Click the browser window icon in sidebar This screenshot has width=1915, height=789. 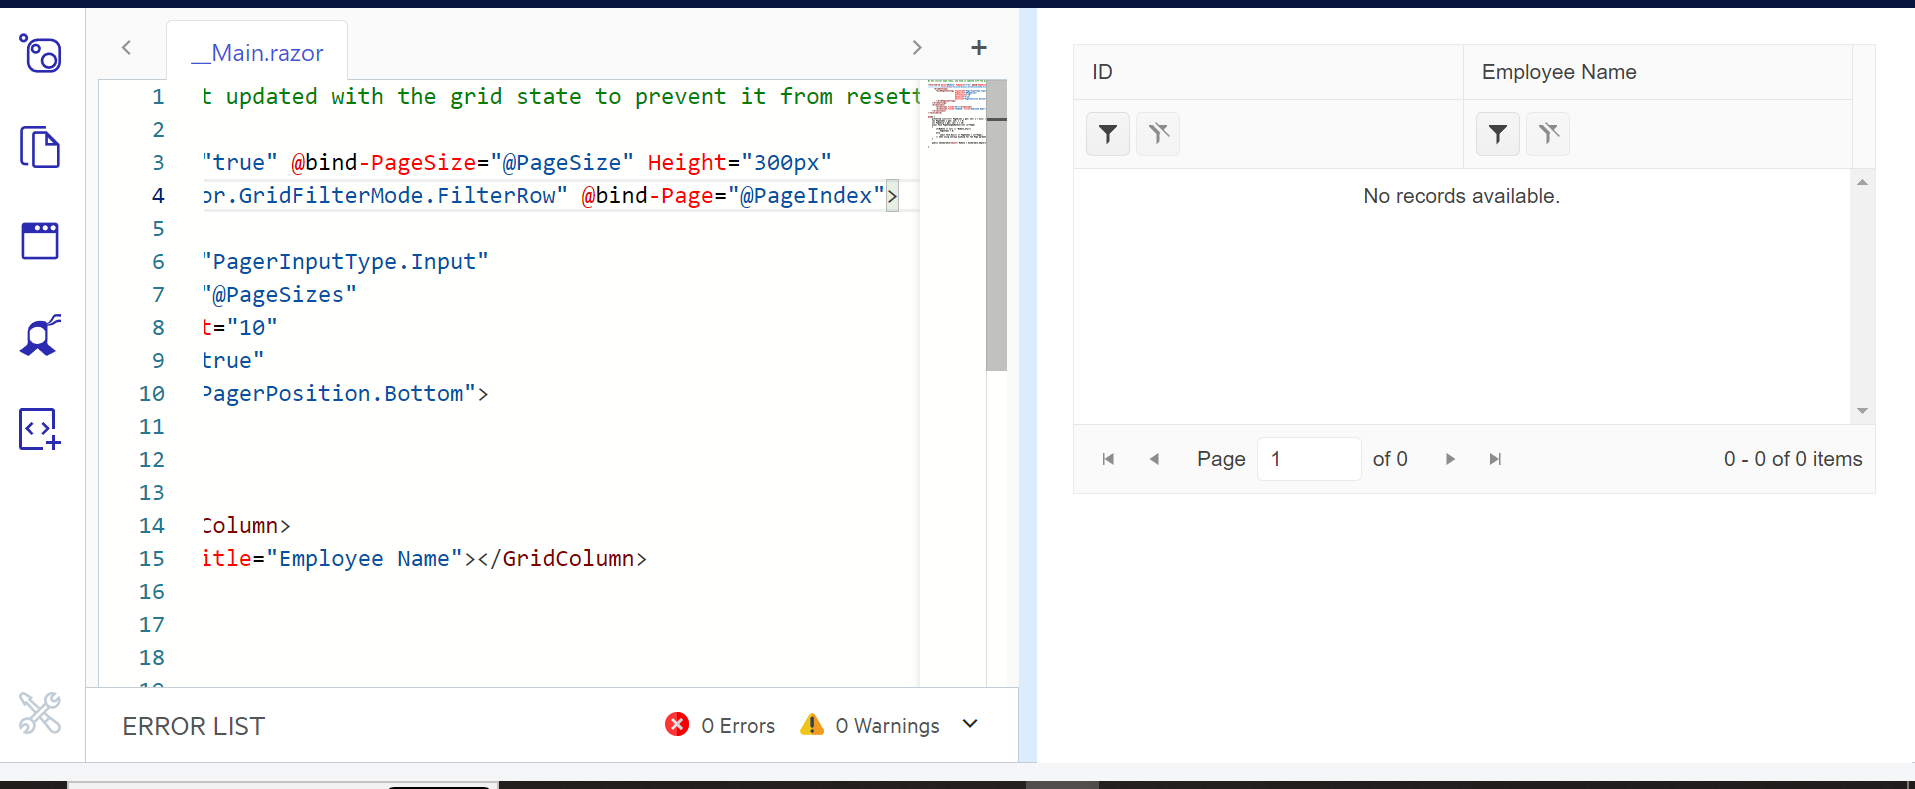click(x=40, y=241)
